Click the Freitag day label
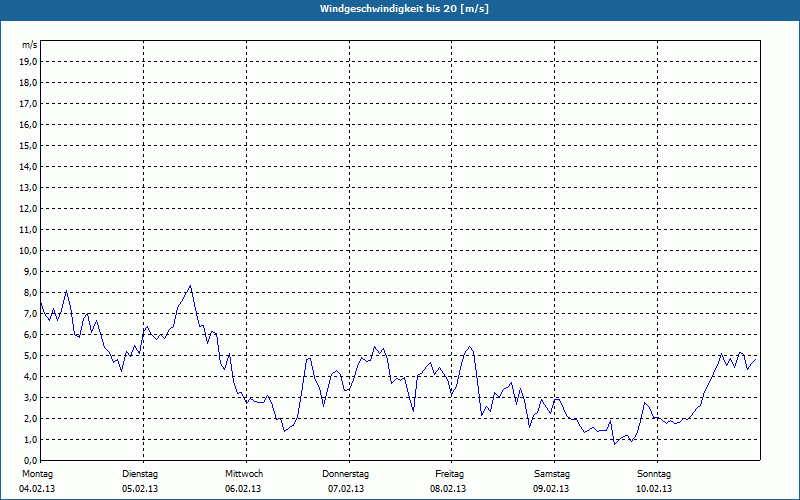This screenshot has width=800, height=500. [449, 474]
